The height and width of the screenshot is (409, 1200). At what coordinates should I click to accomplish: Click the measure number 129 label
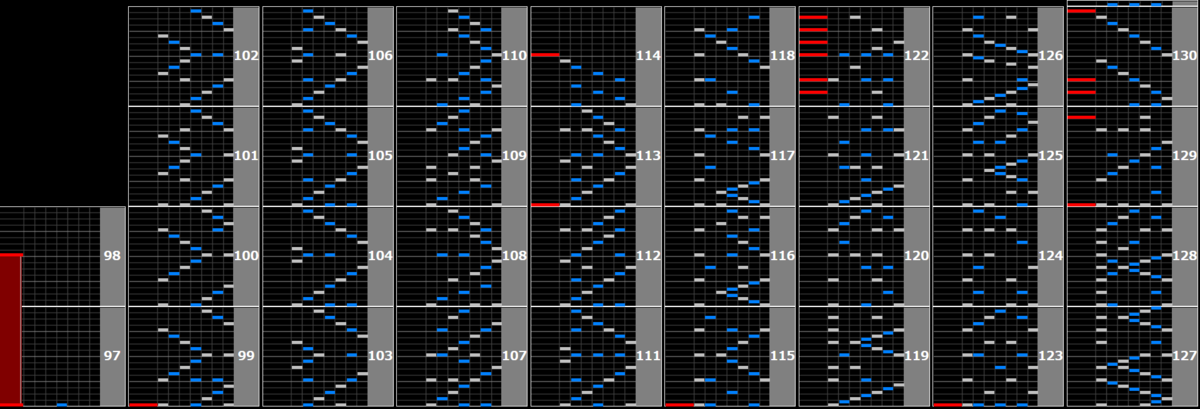tap(1184, 156)
